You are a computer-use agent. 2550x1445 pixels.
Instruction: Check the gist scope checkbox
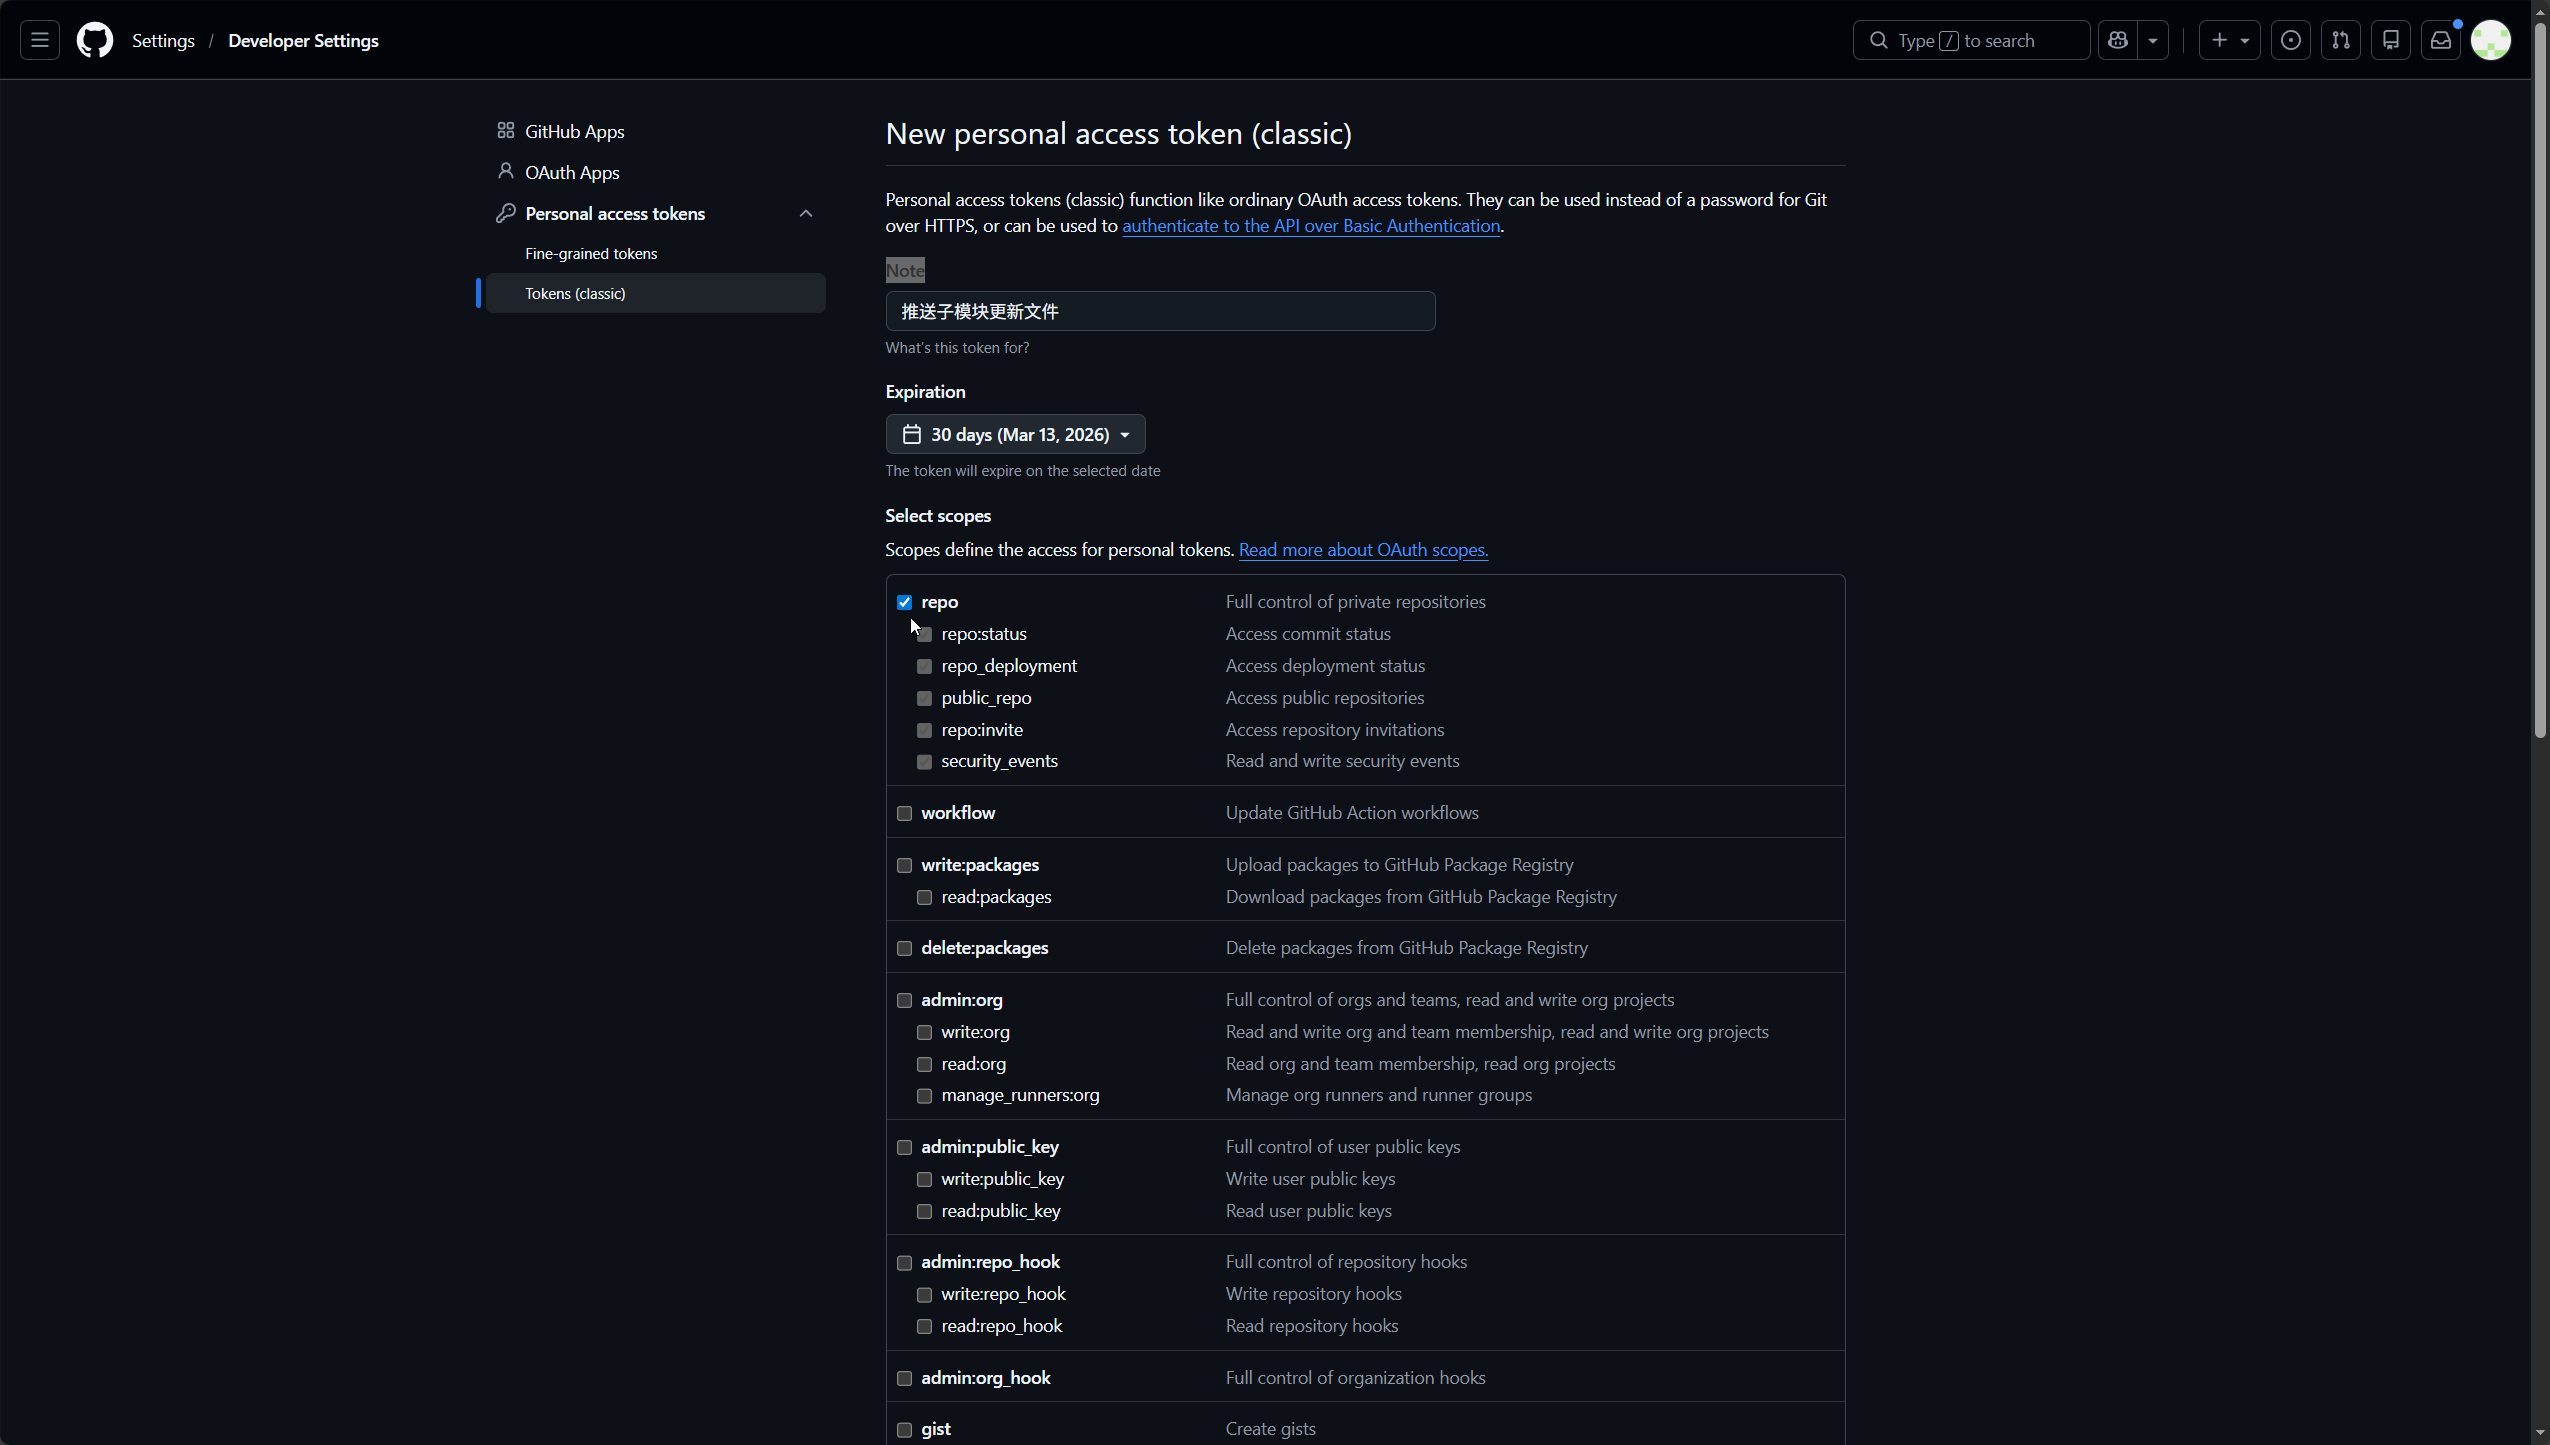pyautogui.click(x=905, y=1430)
